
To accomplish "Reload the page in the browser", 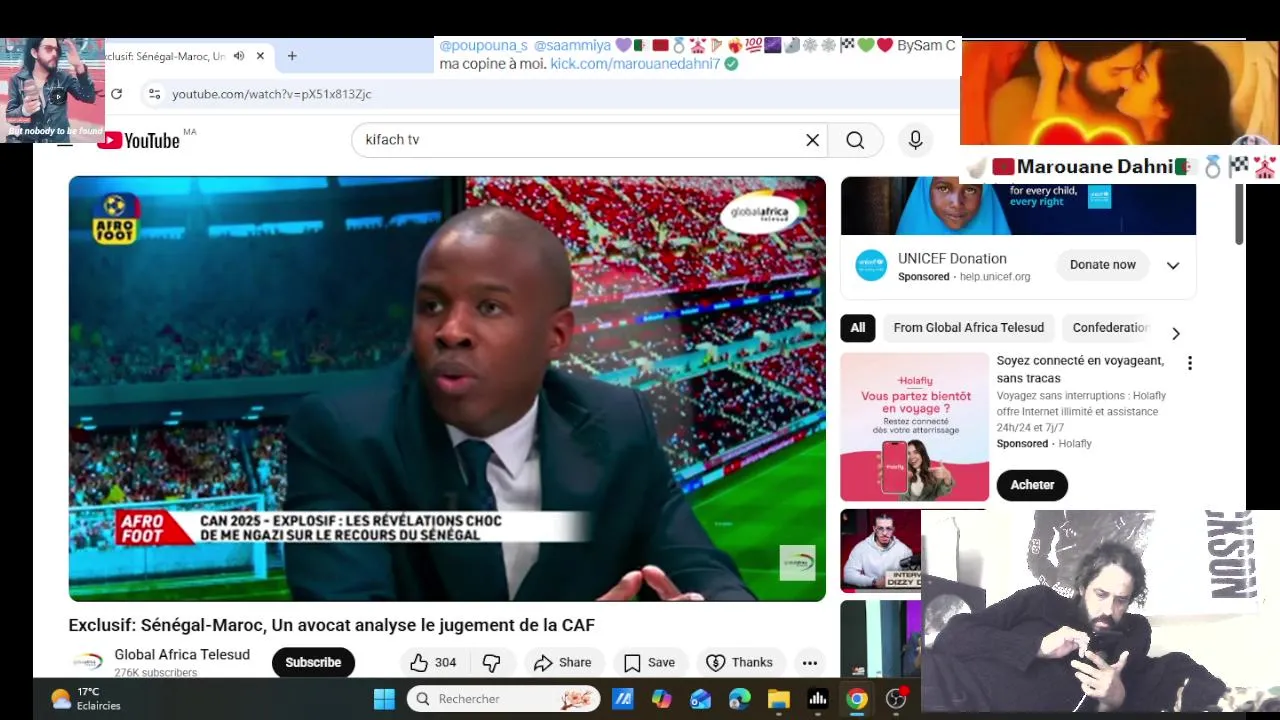I will (x=116, y=94).
